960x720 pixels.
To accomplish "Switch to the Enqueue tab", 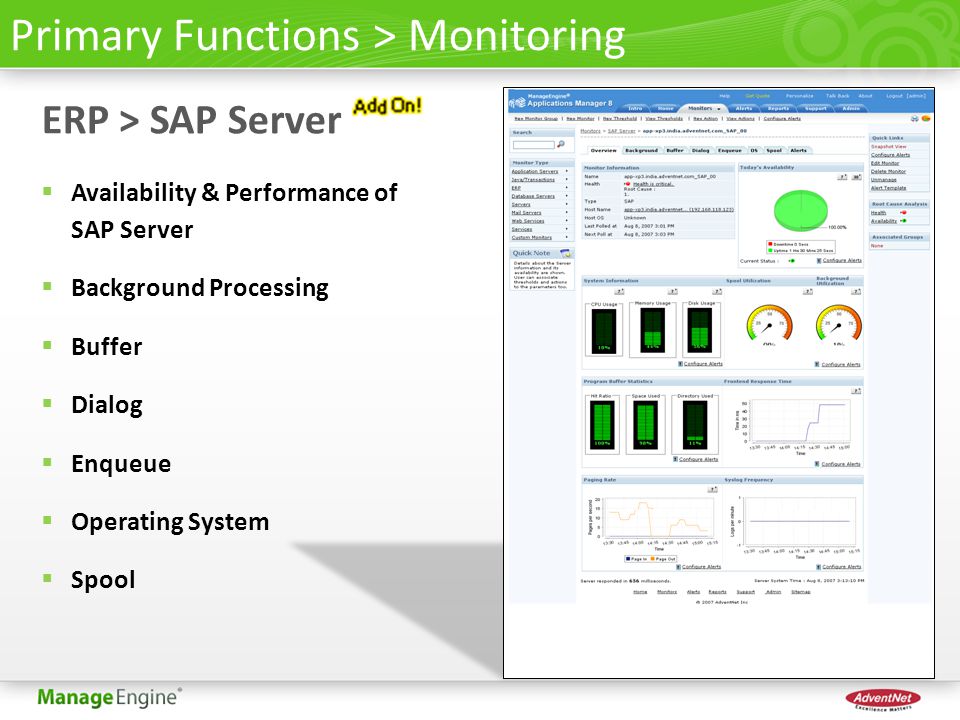I will (729, 150).
